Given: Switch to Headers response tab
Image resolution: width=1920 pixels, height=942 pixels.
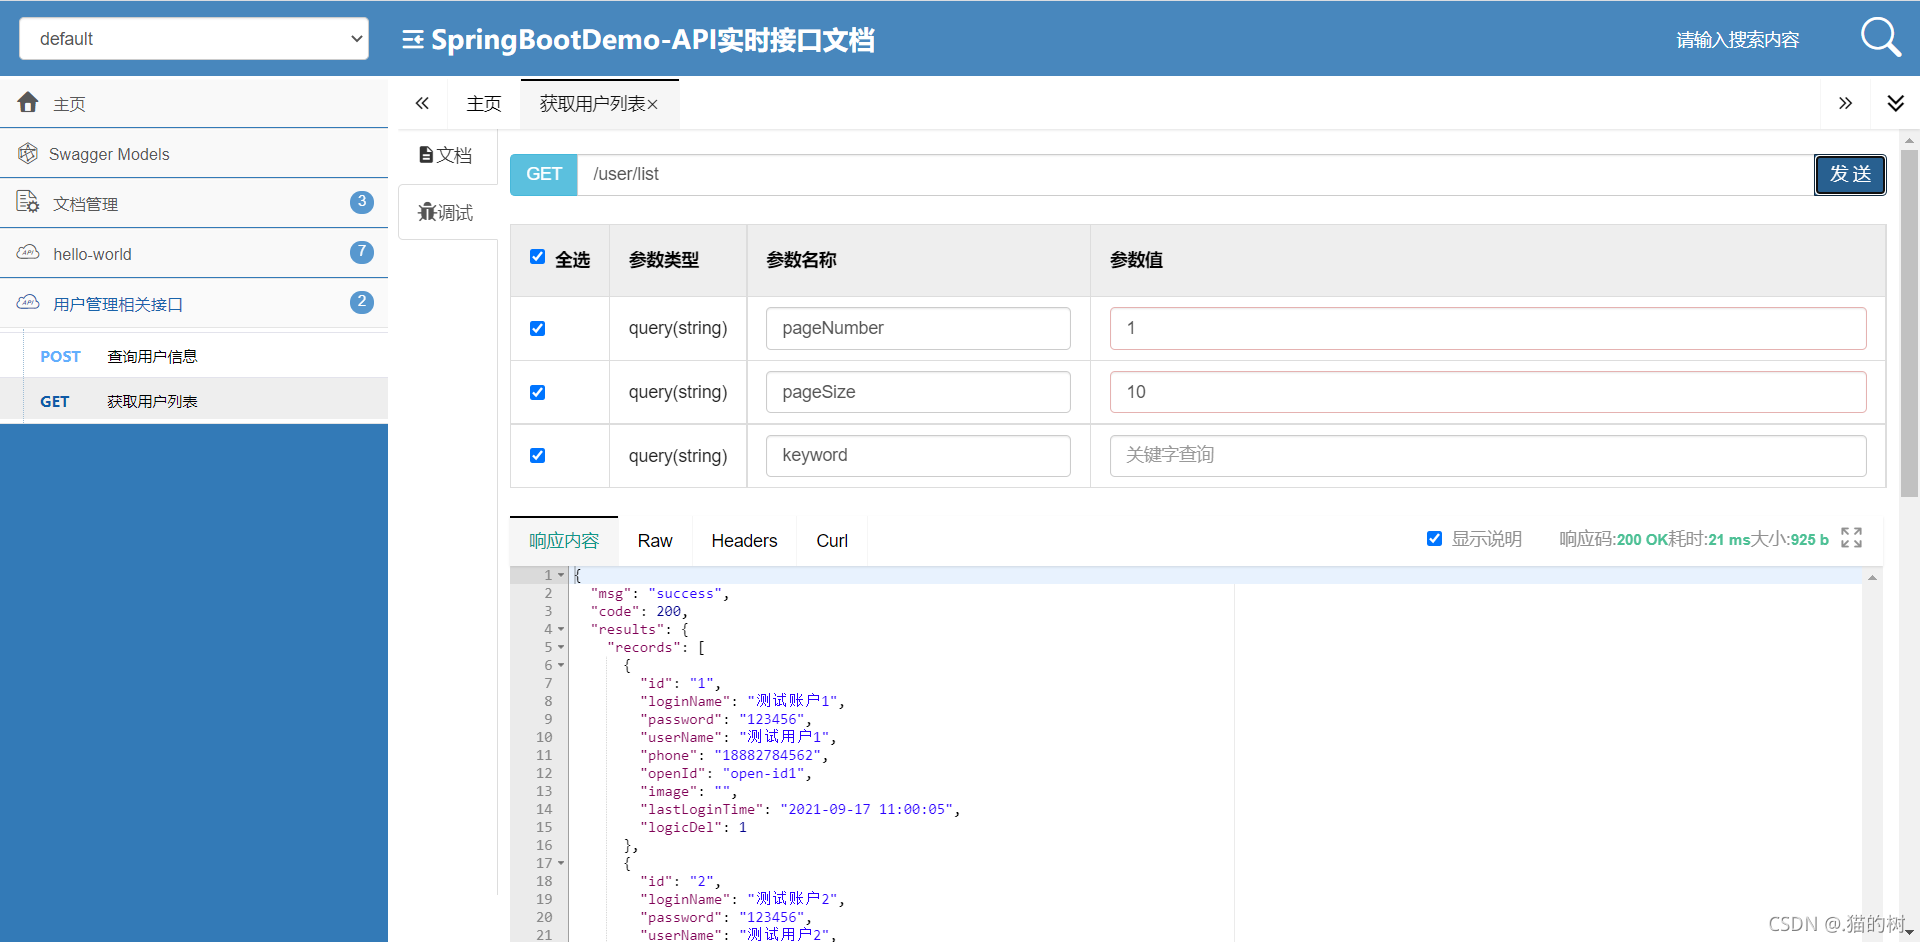Looking at the screenshot, I should tap(744, 541).
